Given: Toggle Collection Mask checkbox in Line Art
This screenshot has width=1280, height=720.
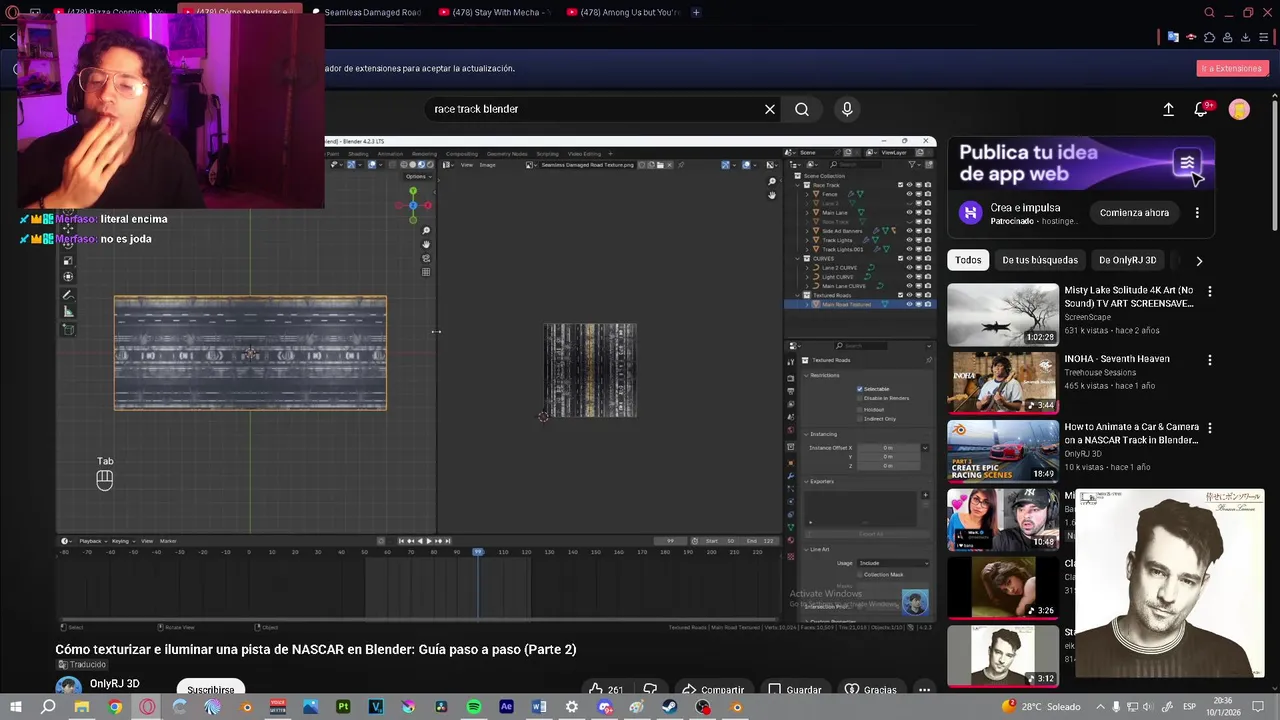Looking at the screenshot, I should coord(860,575).
